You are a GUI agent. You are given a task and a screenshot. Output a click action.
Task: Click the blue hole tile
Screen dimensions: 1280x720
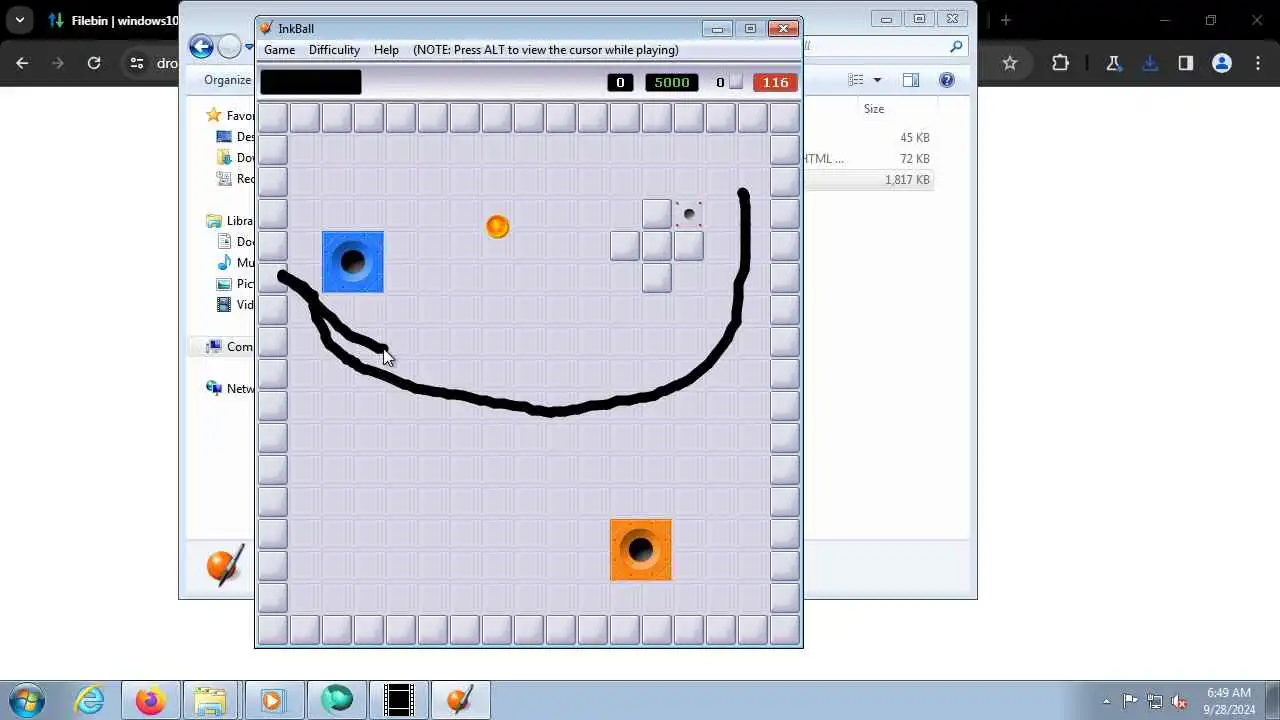coord(353,262)
